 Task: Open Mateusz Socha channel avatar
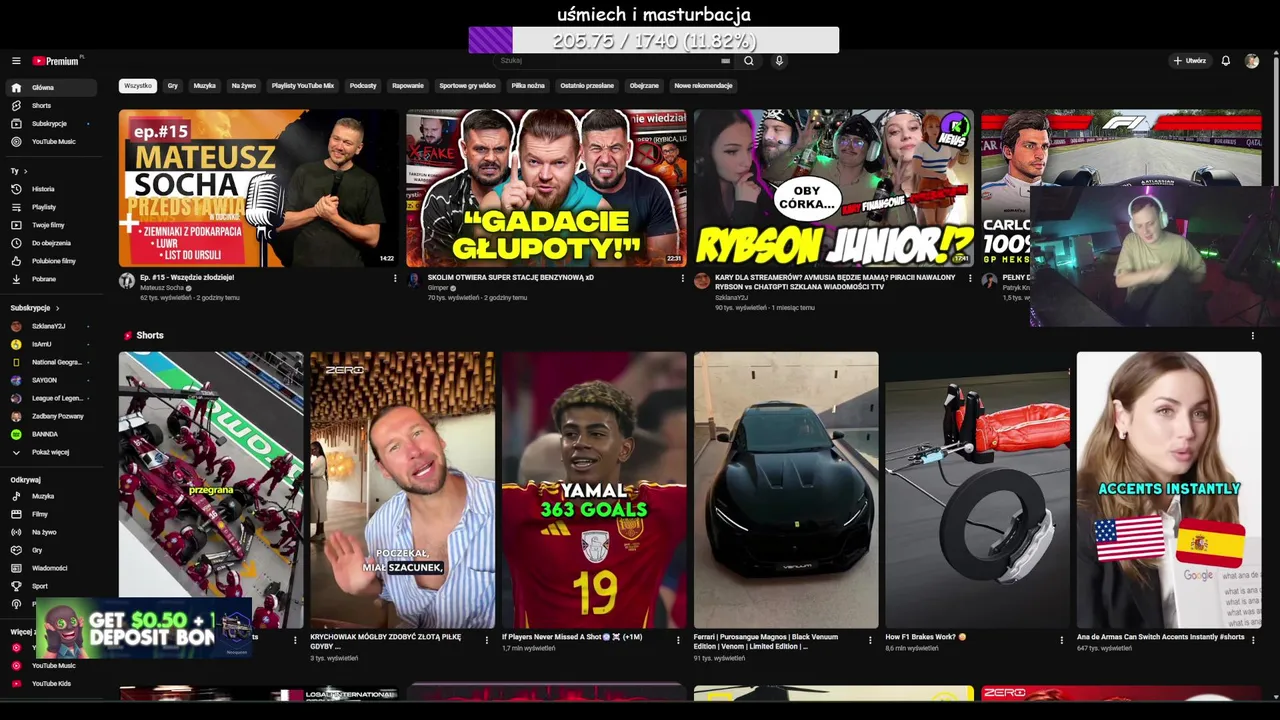pyautogui.click(x=127, y=281)
